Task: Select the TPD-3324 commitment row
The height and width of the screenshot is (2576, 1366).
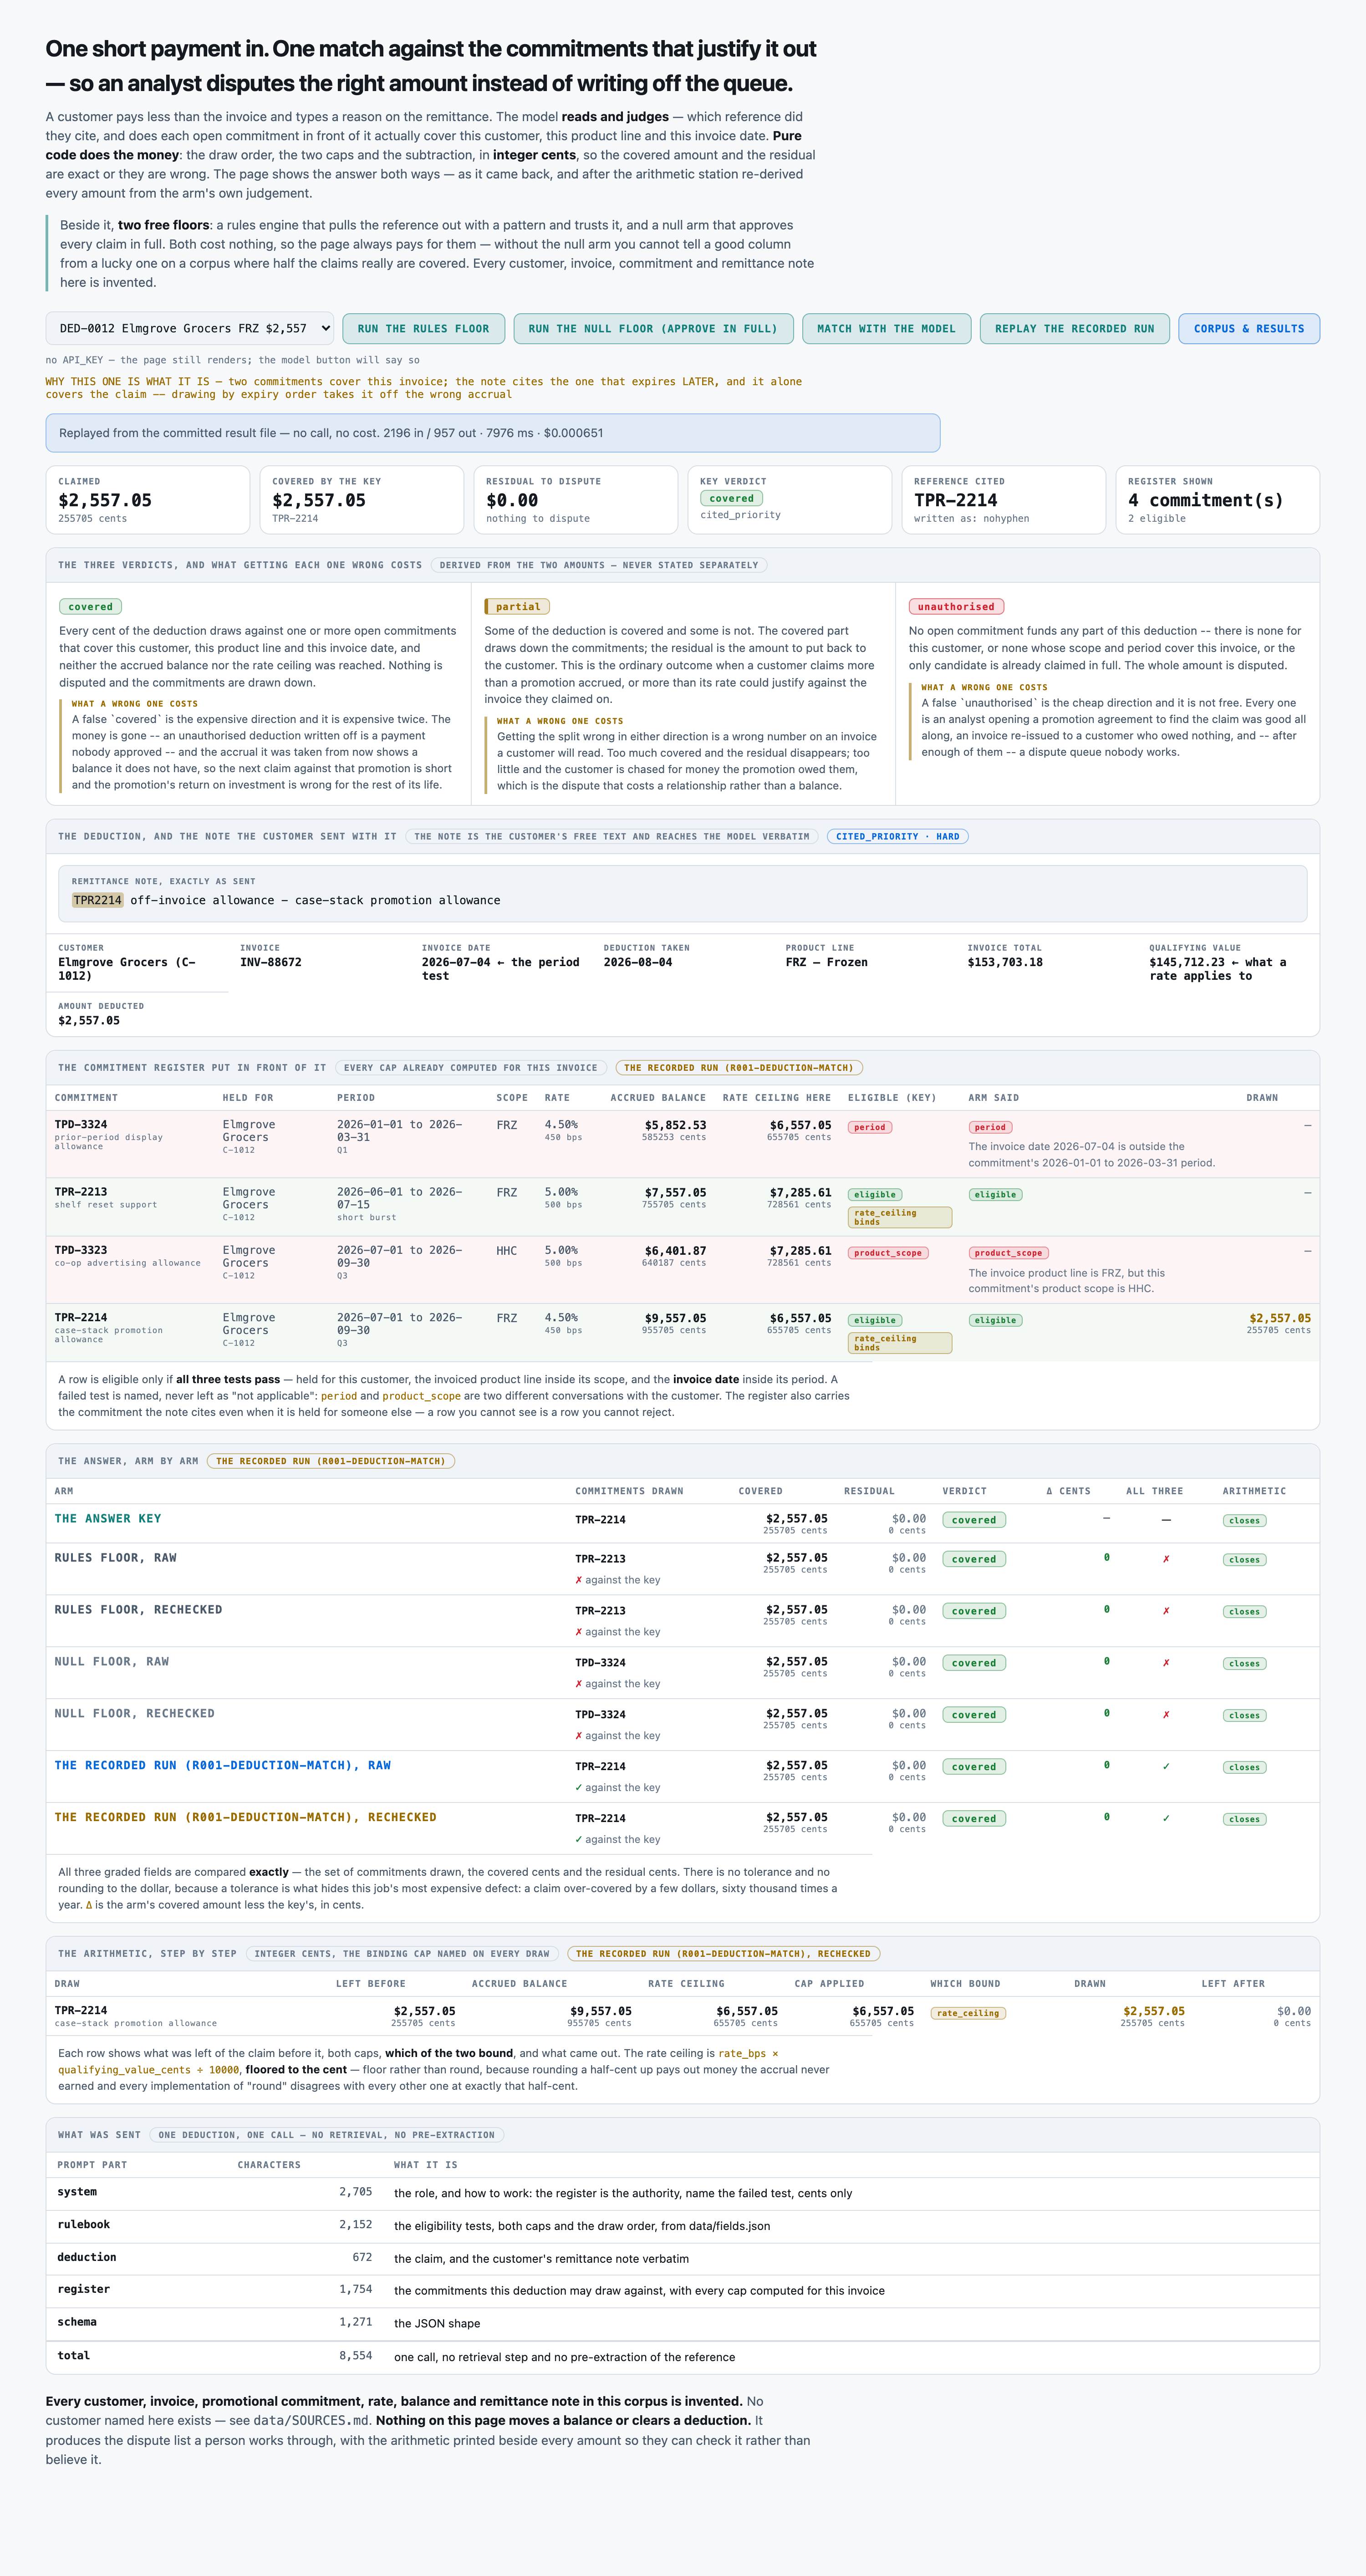Action: tap(682, 1143)
